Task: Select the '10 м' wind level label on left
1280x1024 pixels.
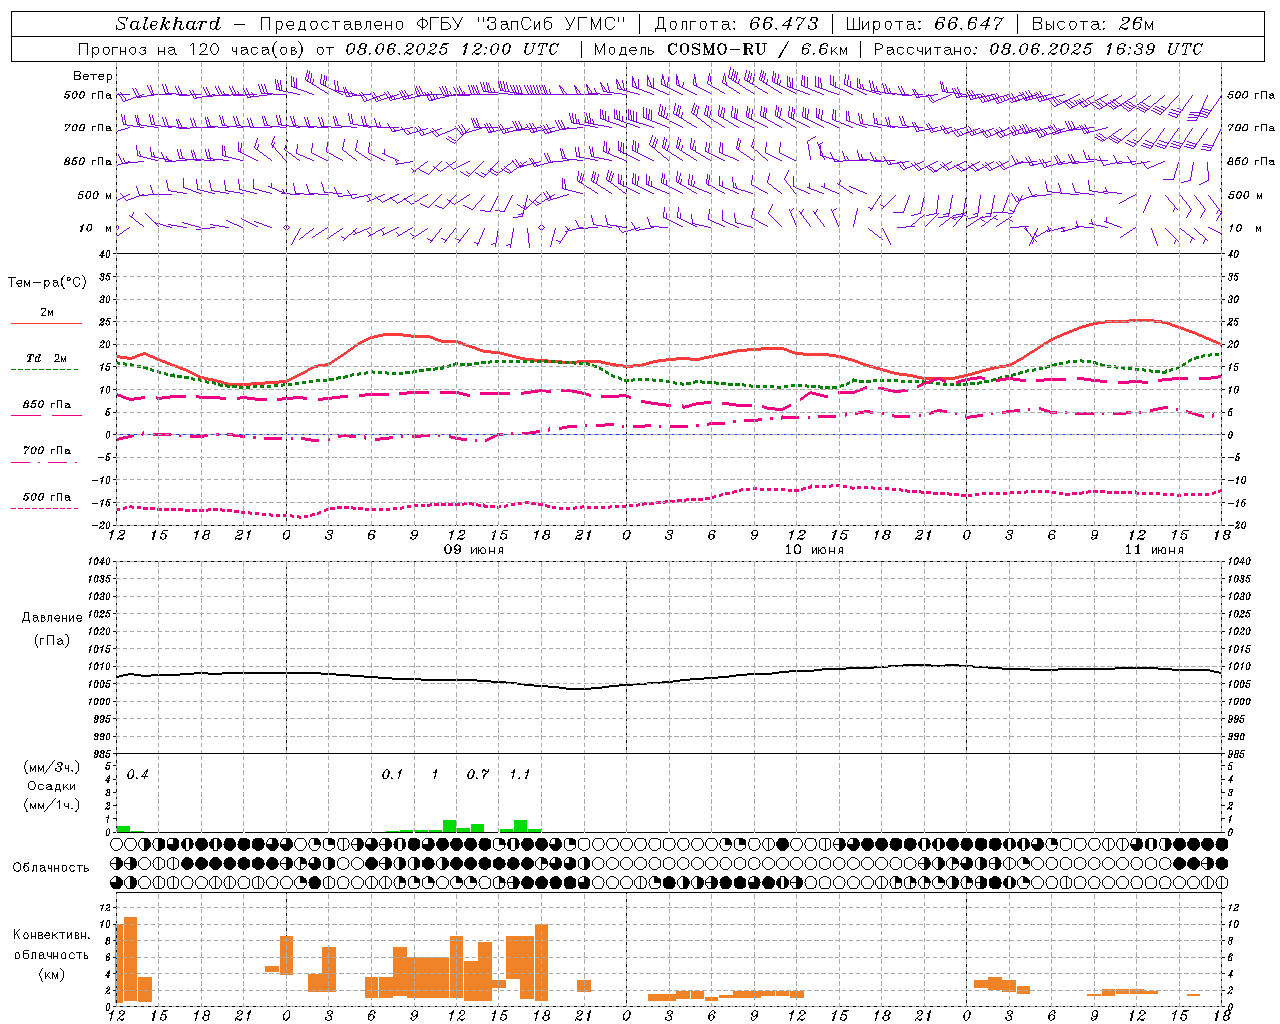Action: 96,228
